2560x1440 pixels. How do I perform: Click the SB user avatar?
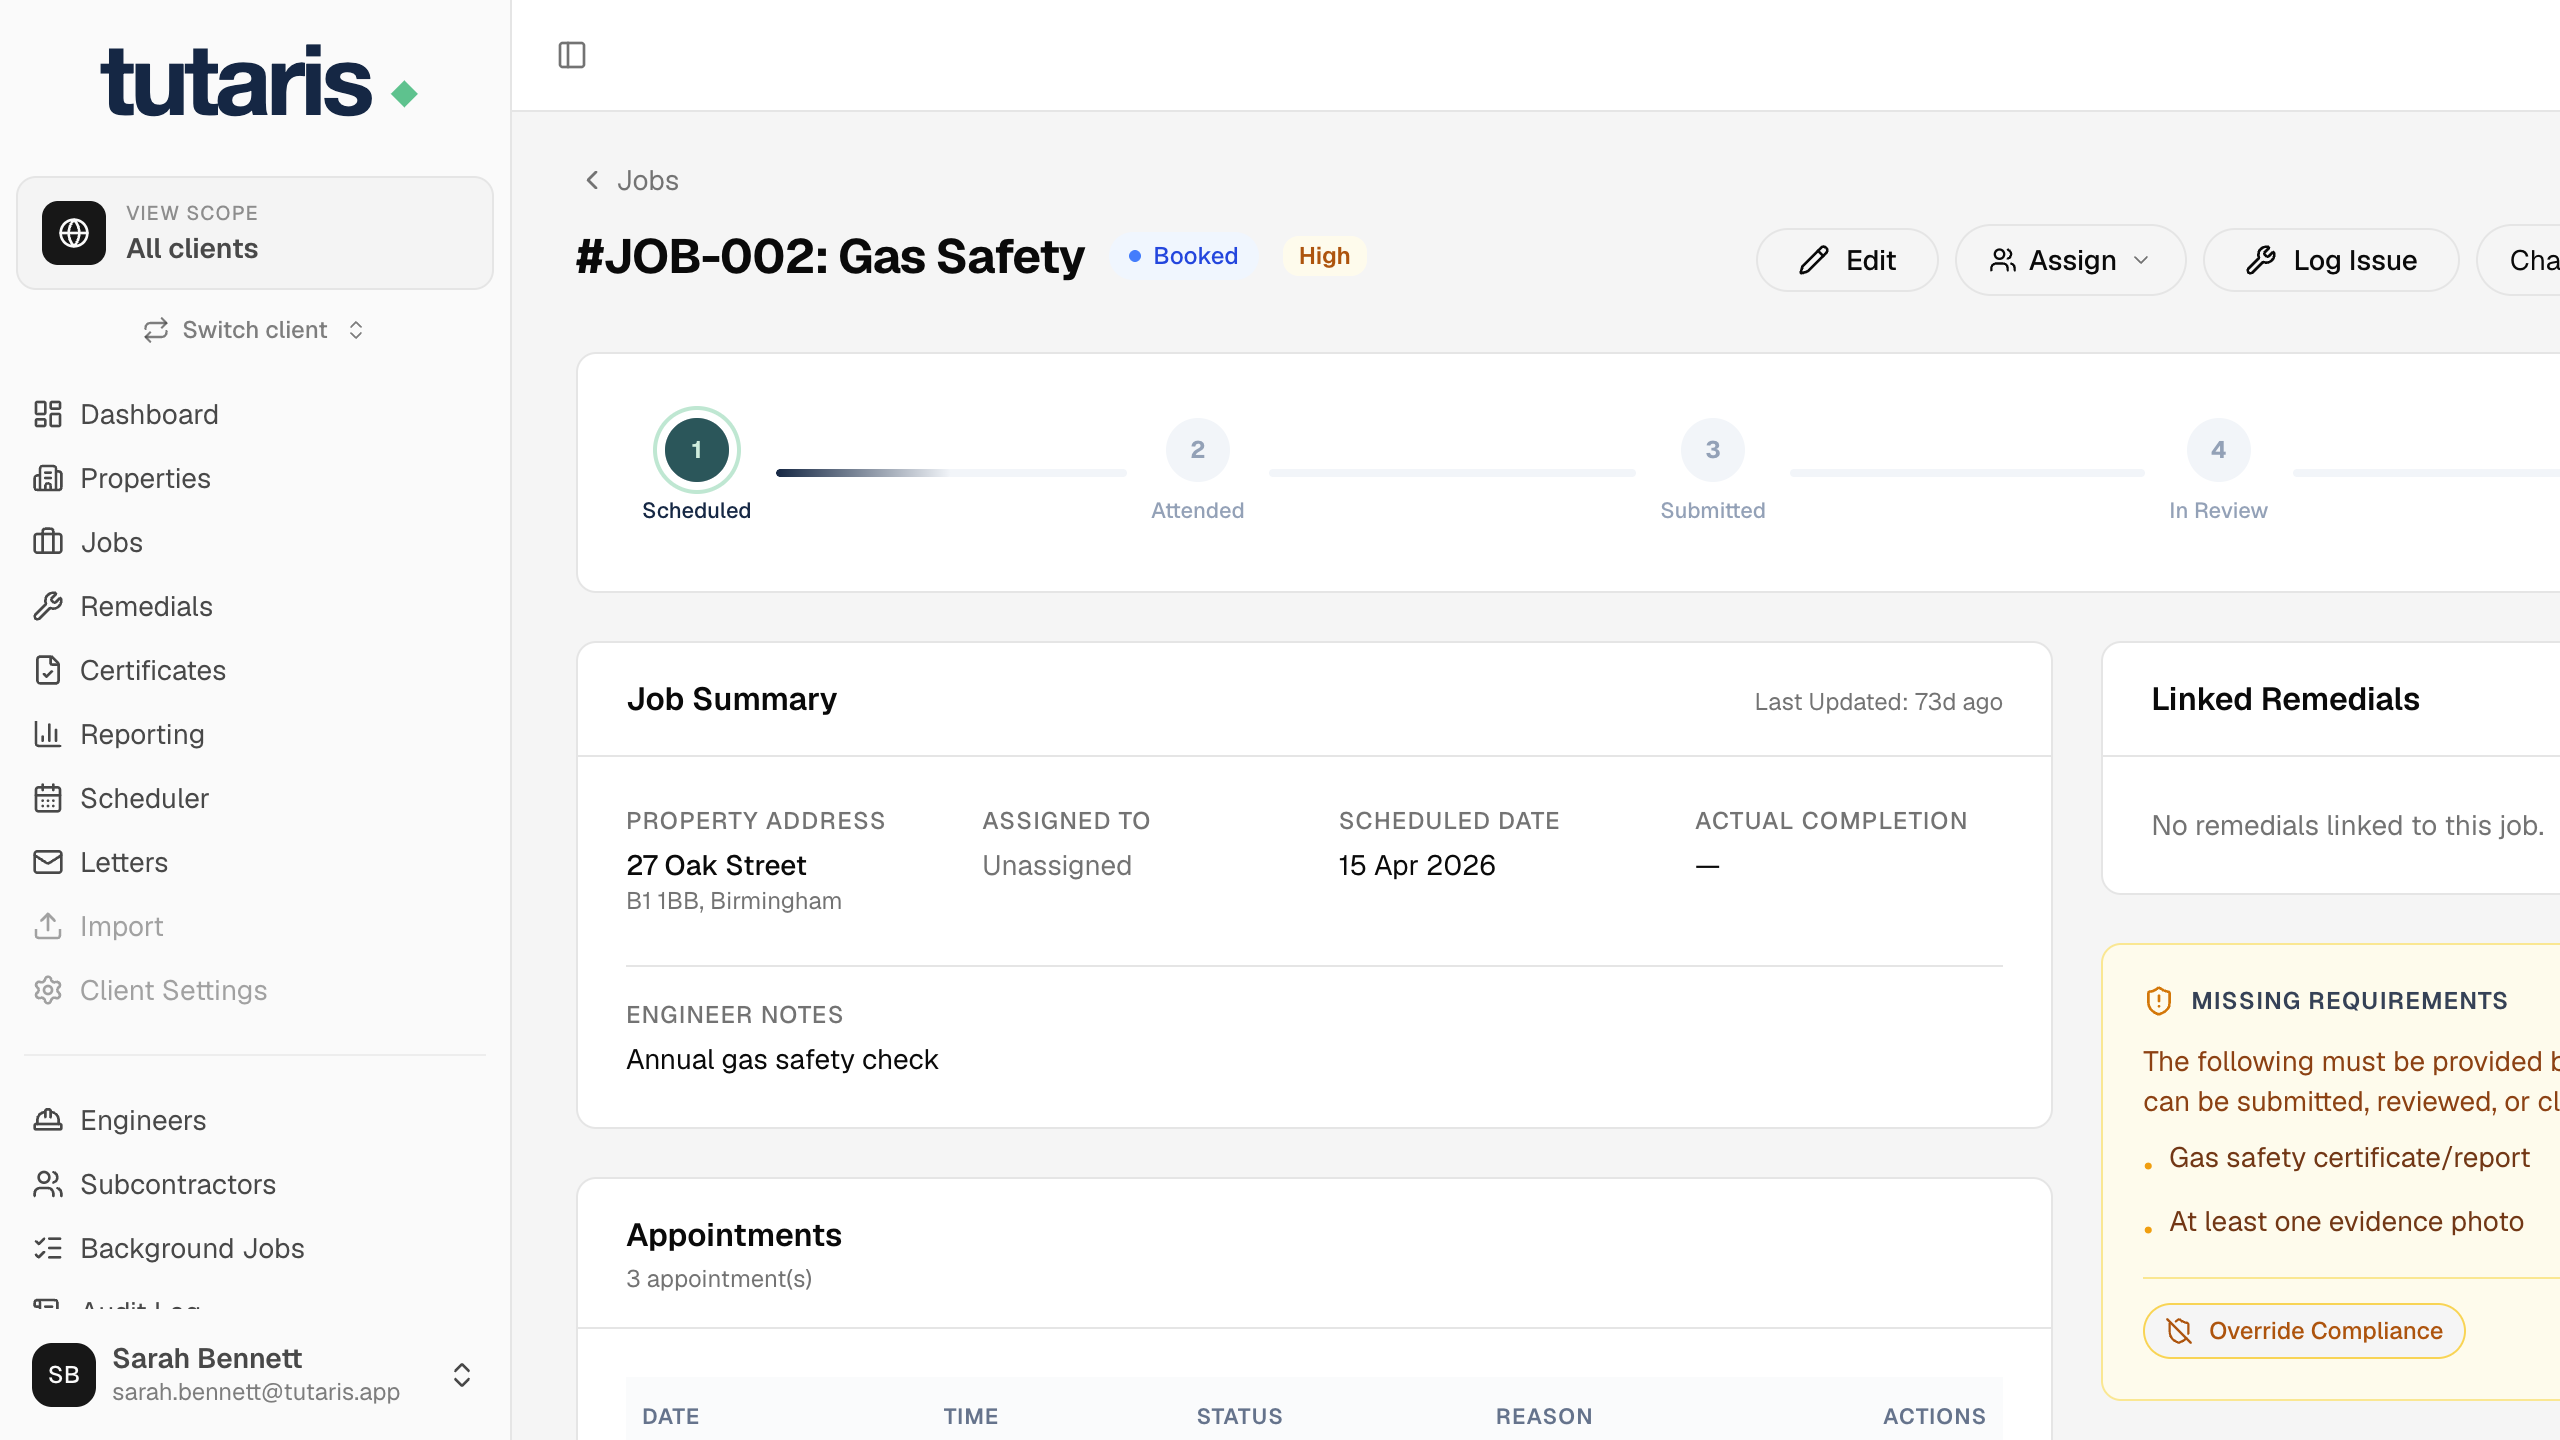[x=64, y=1375]
